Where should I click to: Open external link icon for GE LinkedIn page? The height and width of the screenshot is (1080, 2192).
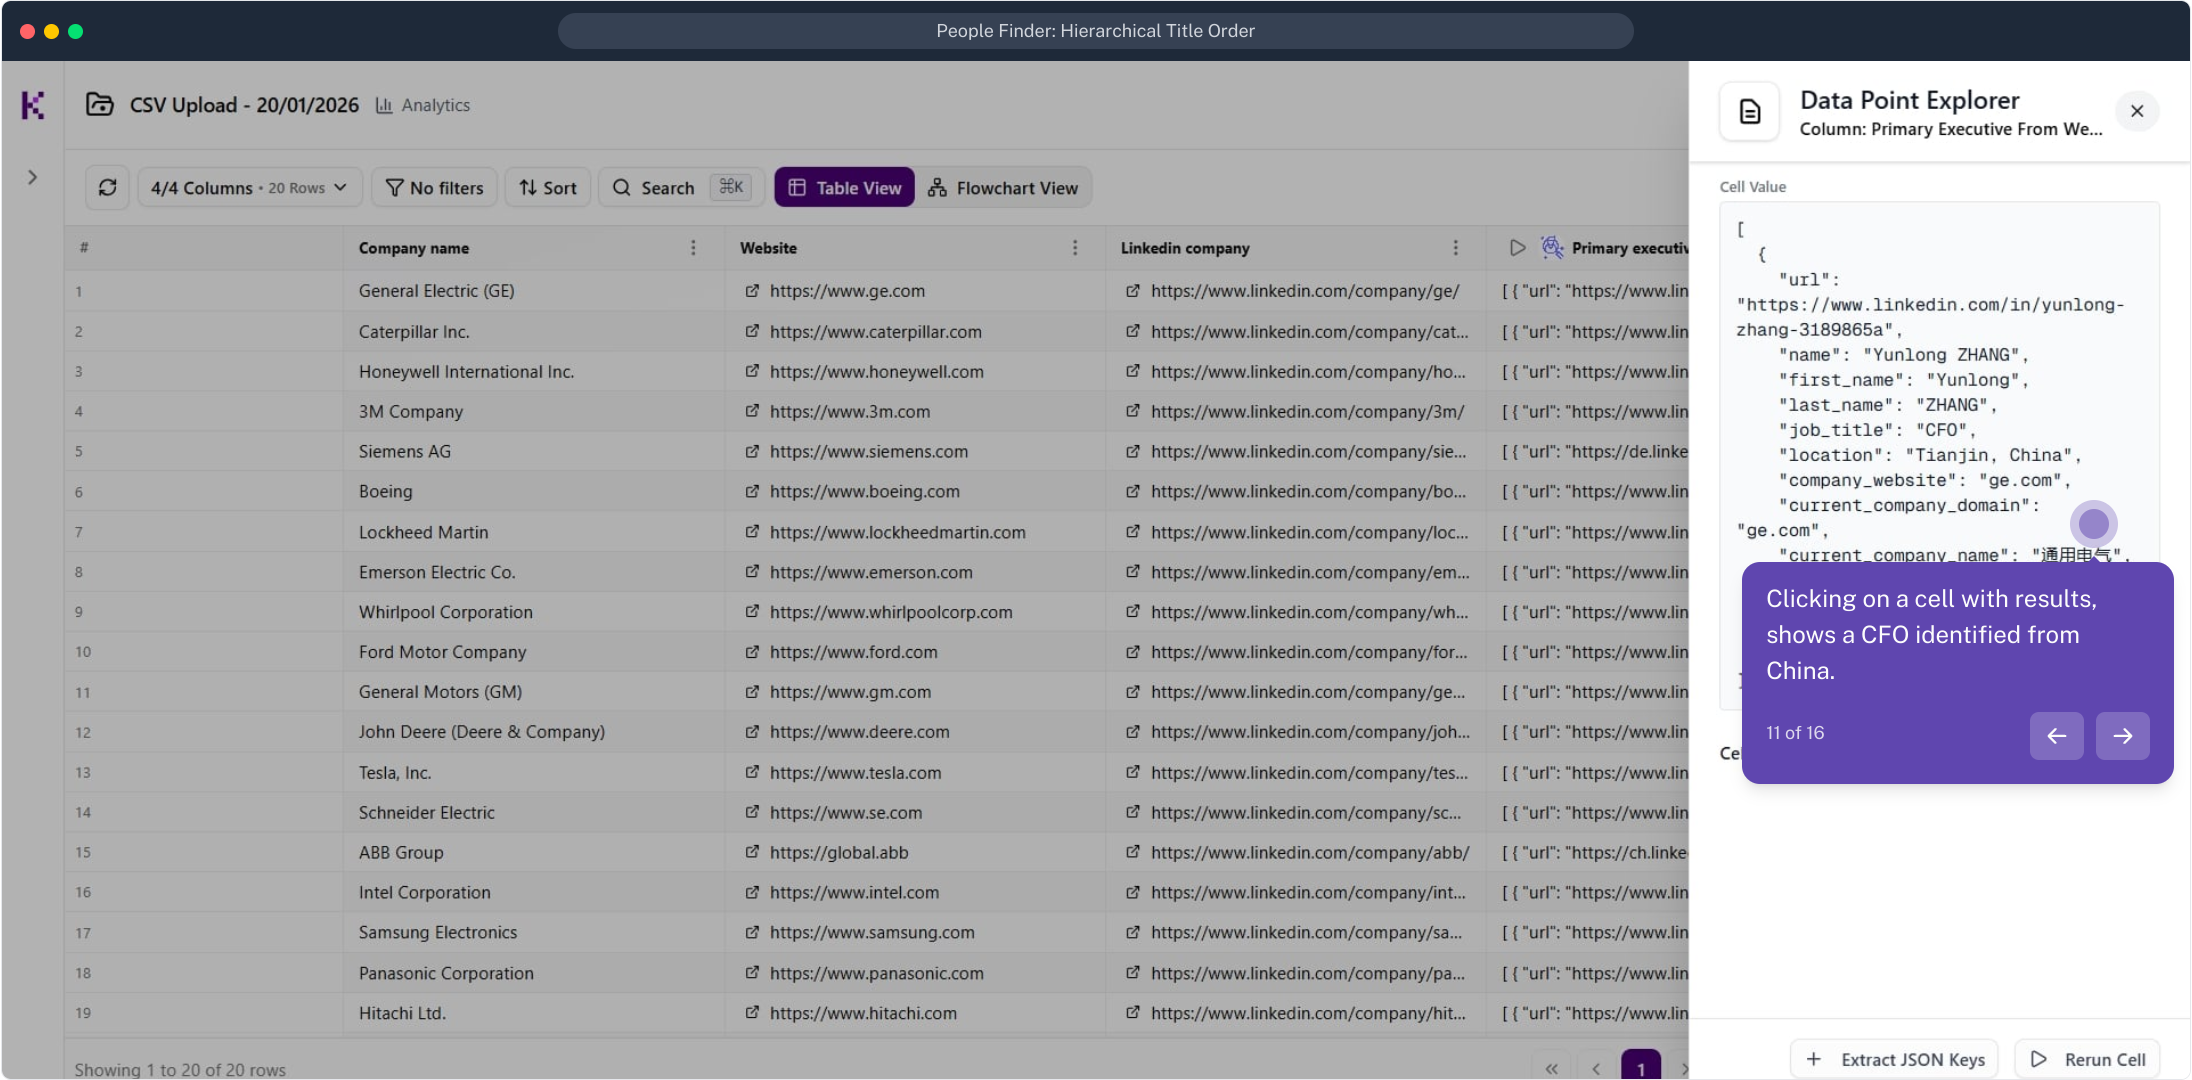click(x=1133, y=291)
